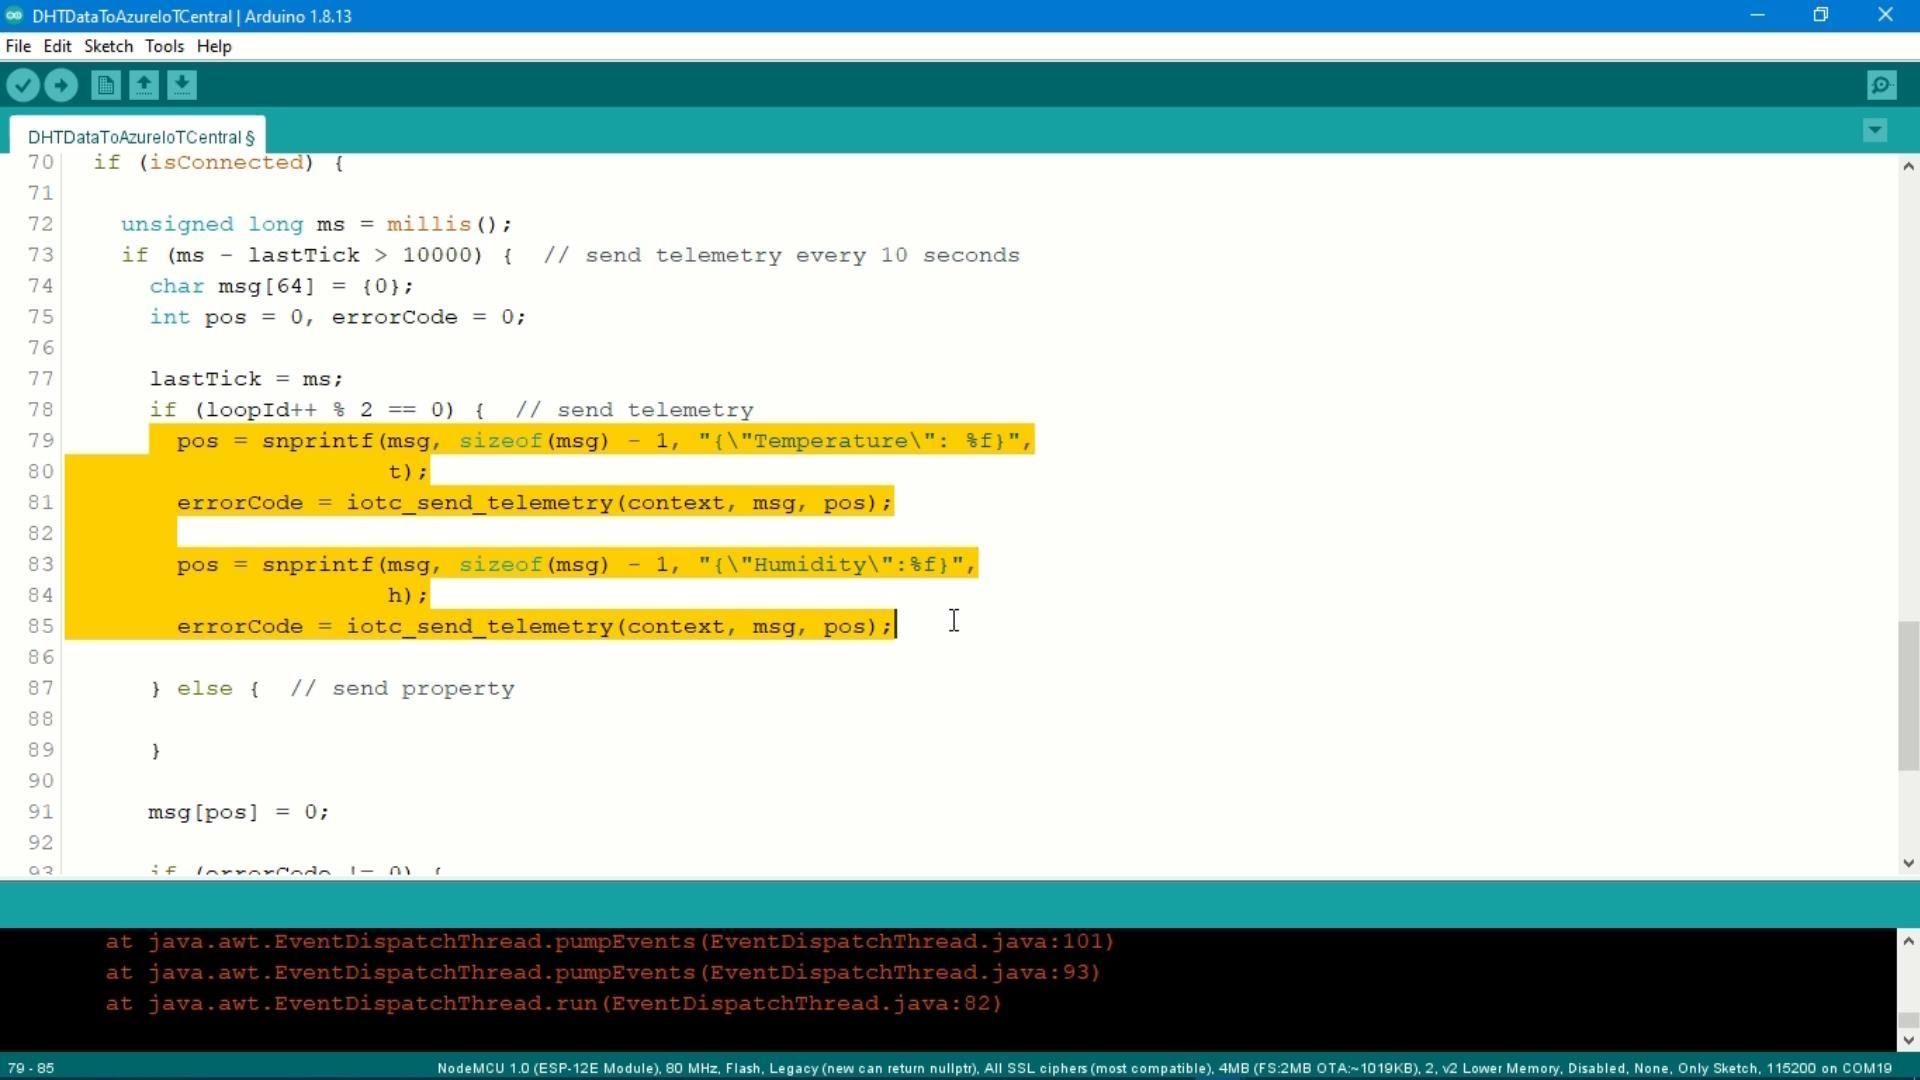Click the Arduino logo in the title bar
The image size is (1920, 1080).
point(14,15)
